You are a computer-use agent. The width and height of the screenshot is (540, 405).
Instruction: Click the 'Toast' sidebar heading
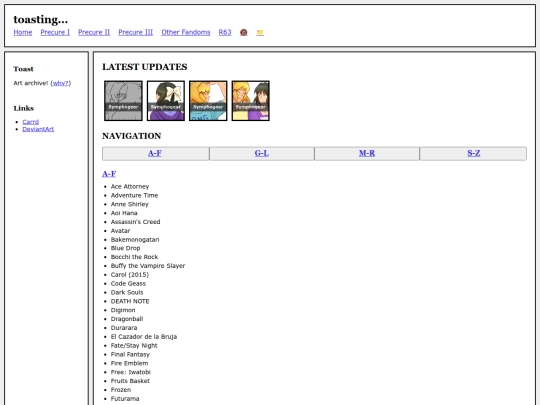click(23, 69)
